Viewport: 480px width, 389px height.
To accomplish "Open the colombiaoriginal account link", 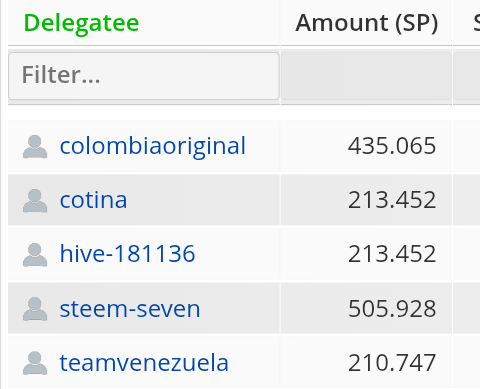I will (x=153, y=146).
